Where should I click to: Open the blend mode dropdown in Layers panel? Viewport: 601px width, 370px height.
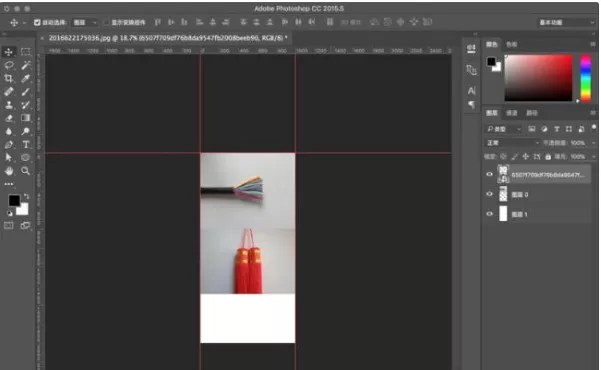point(512,143)
